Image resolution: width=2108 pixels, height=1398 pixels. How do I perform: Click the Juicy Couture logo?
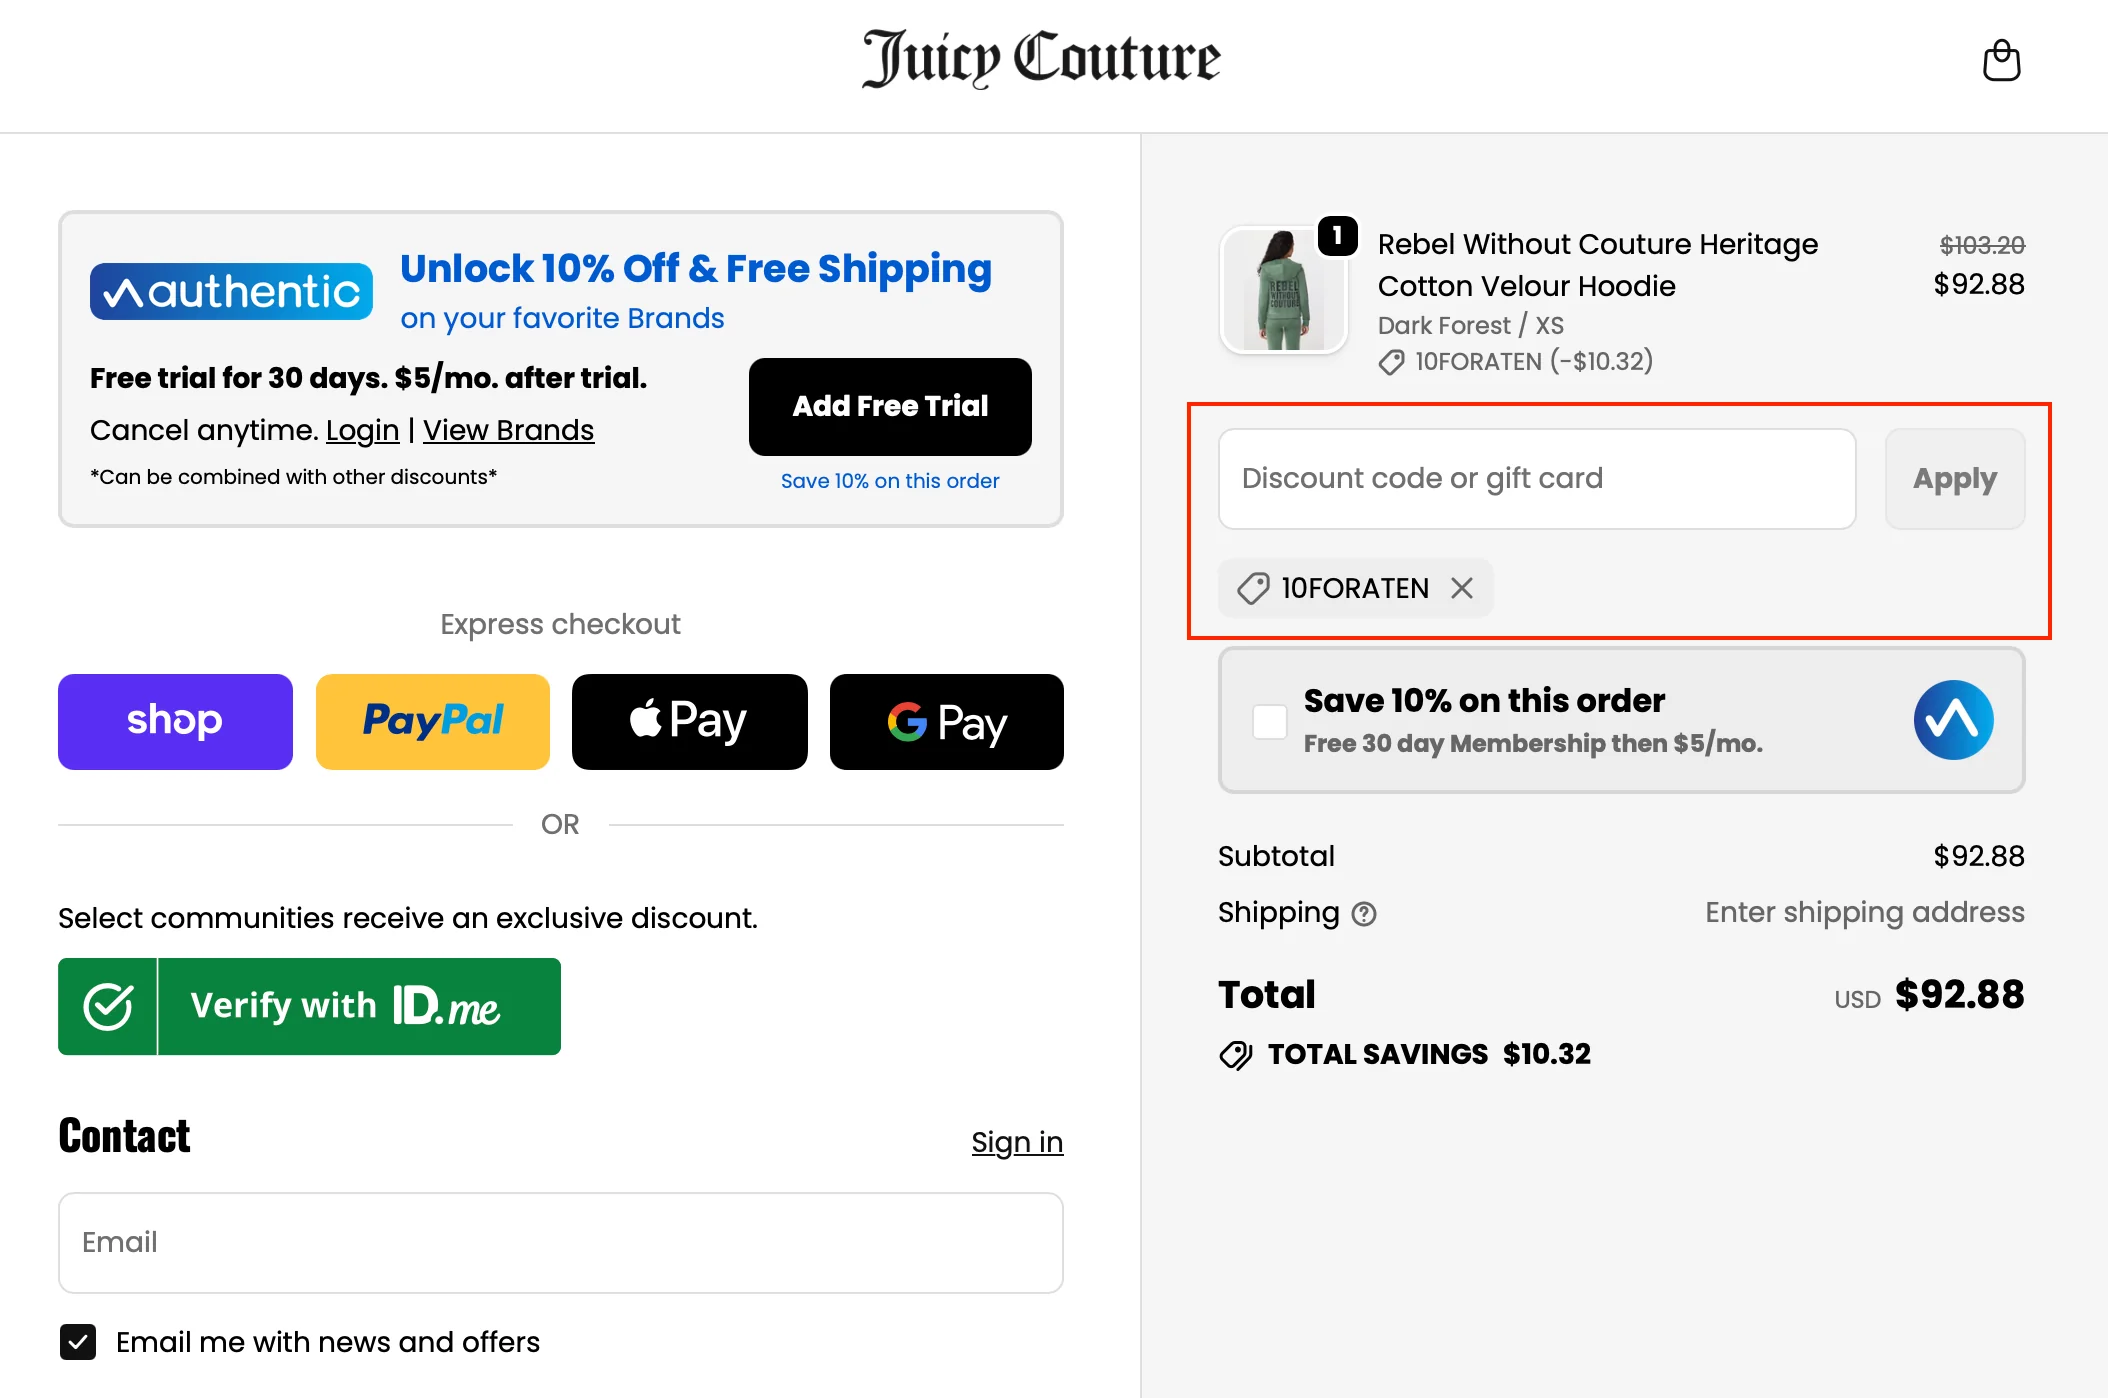pos(1041,58)
